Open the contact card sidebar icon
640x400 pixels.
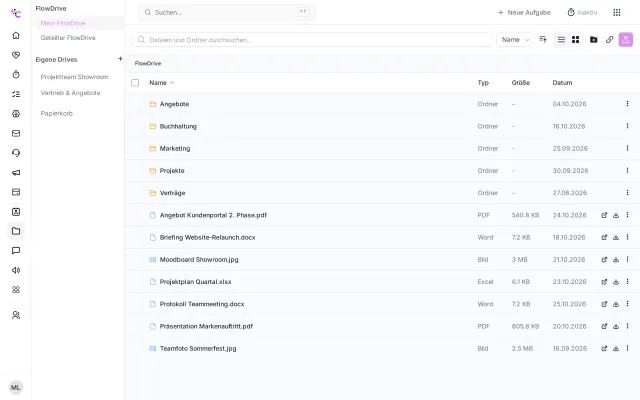point(16,212)
